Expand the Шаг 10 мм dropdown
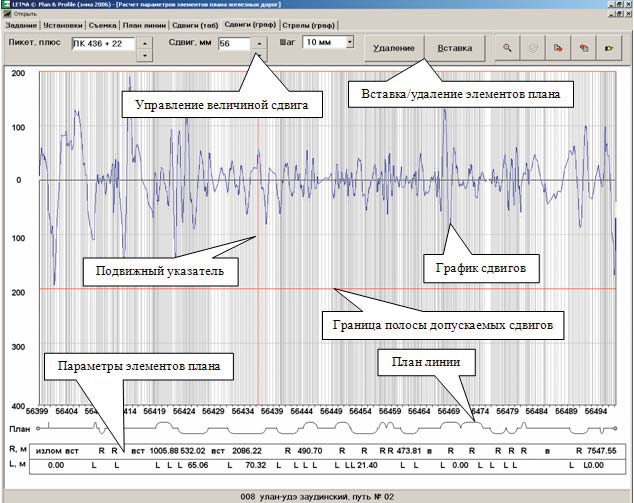Viewport: 634px width, 503px height. click(x=349, y=42)
